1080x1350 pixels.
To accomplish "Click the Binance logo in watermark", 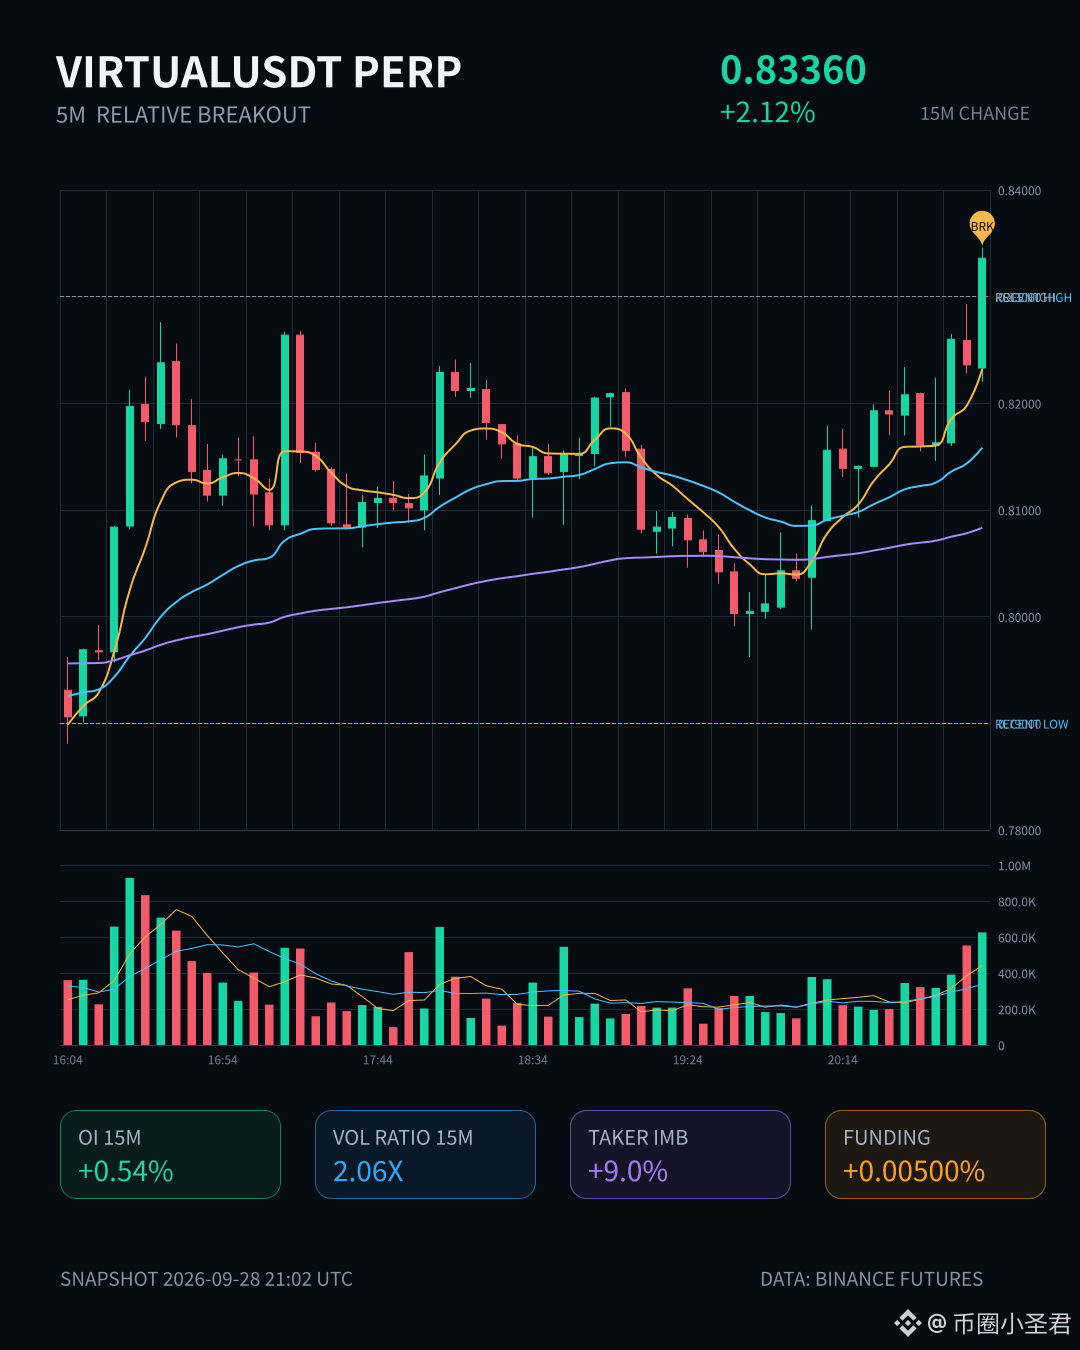I will 907,1324.
